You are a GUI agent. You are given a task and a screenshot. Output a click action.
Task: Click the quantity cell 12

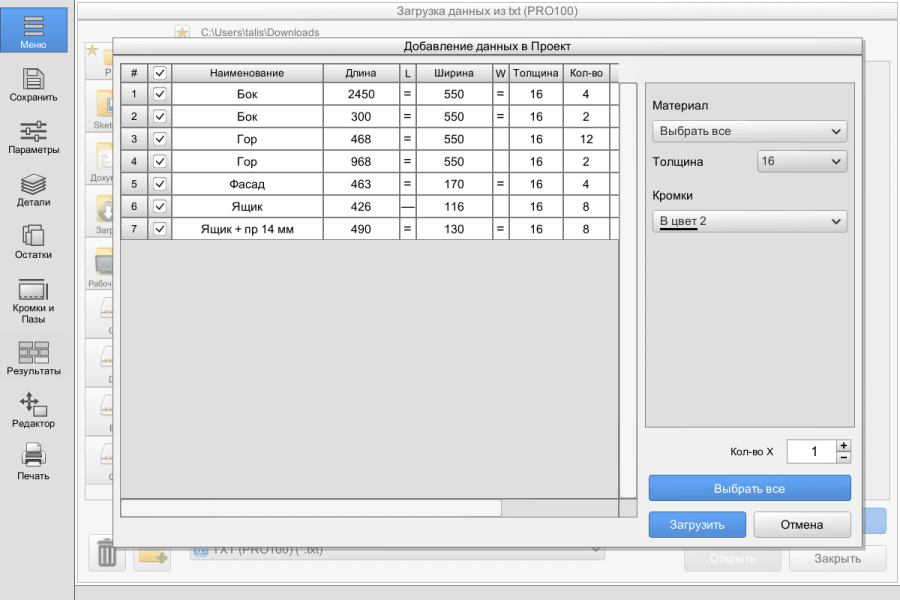(x=586, y=139)
